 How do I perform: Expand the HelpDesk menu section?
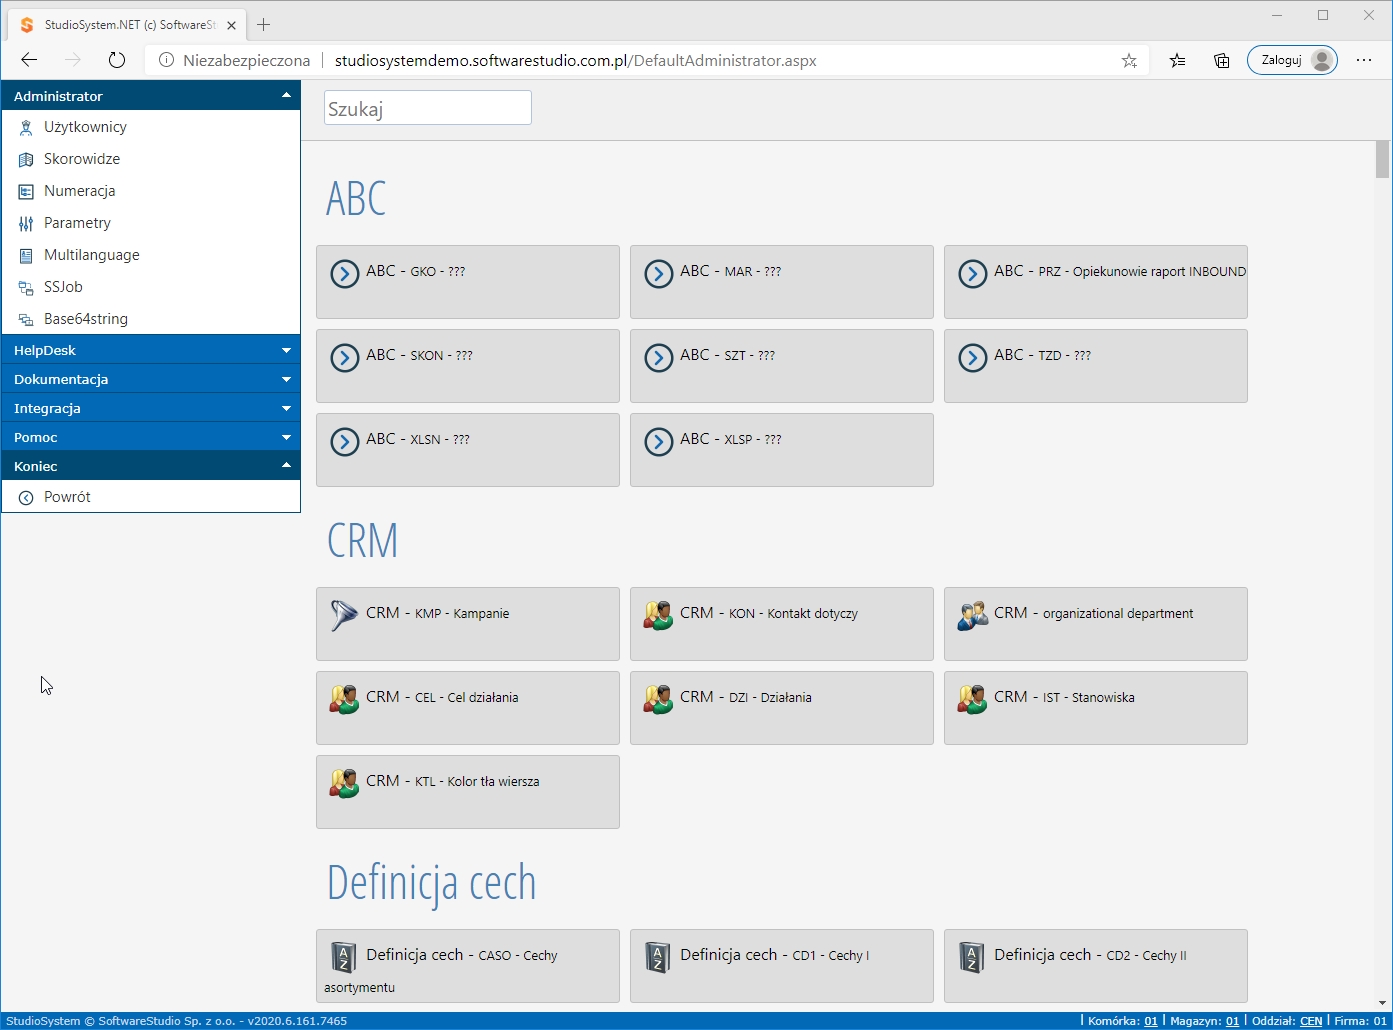[150, 351]
